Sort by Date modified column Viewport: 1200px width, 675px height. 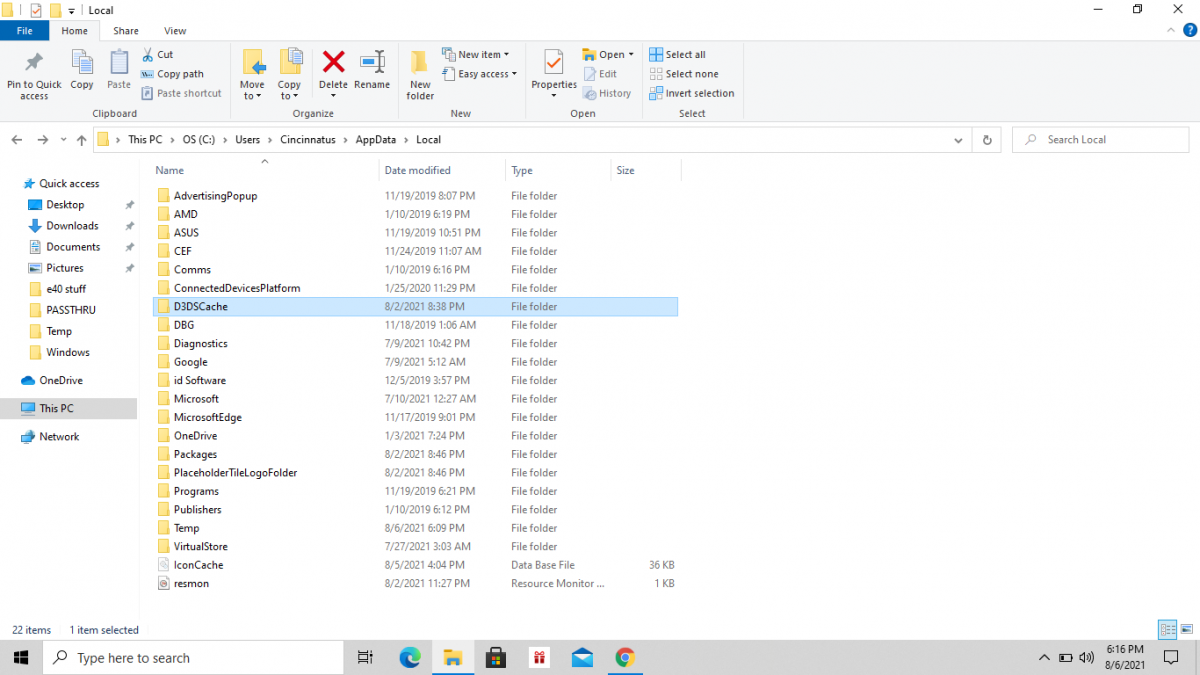tap(443, 170)
